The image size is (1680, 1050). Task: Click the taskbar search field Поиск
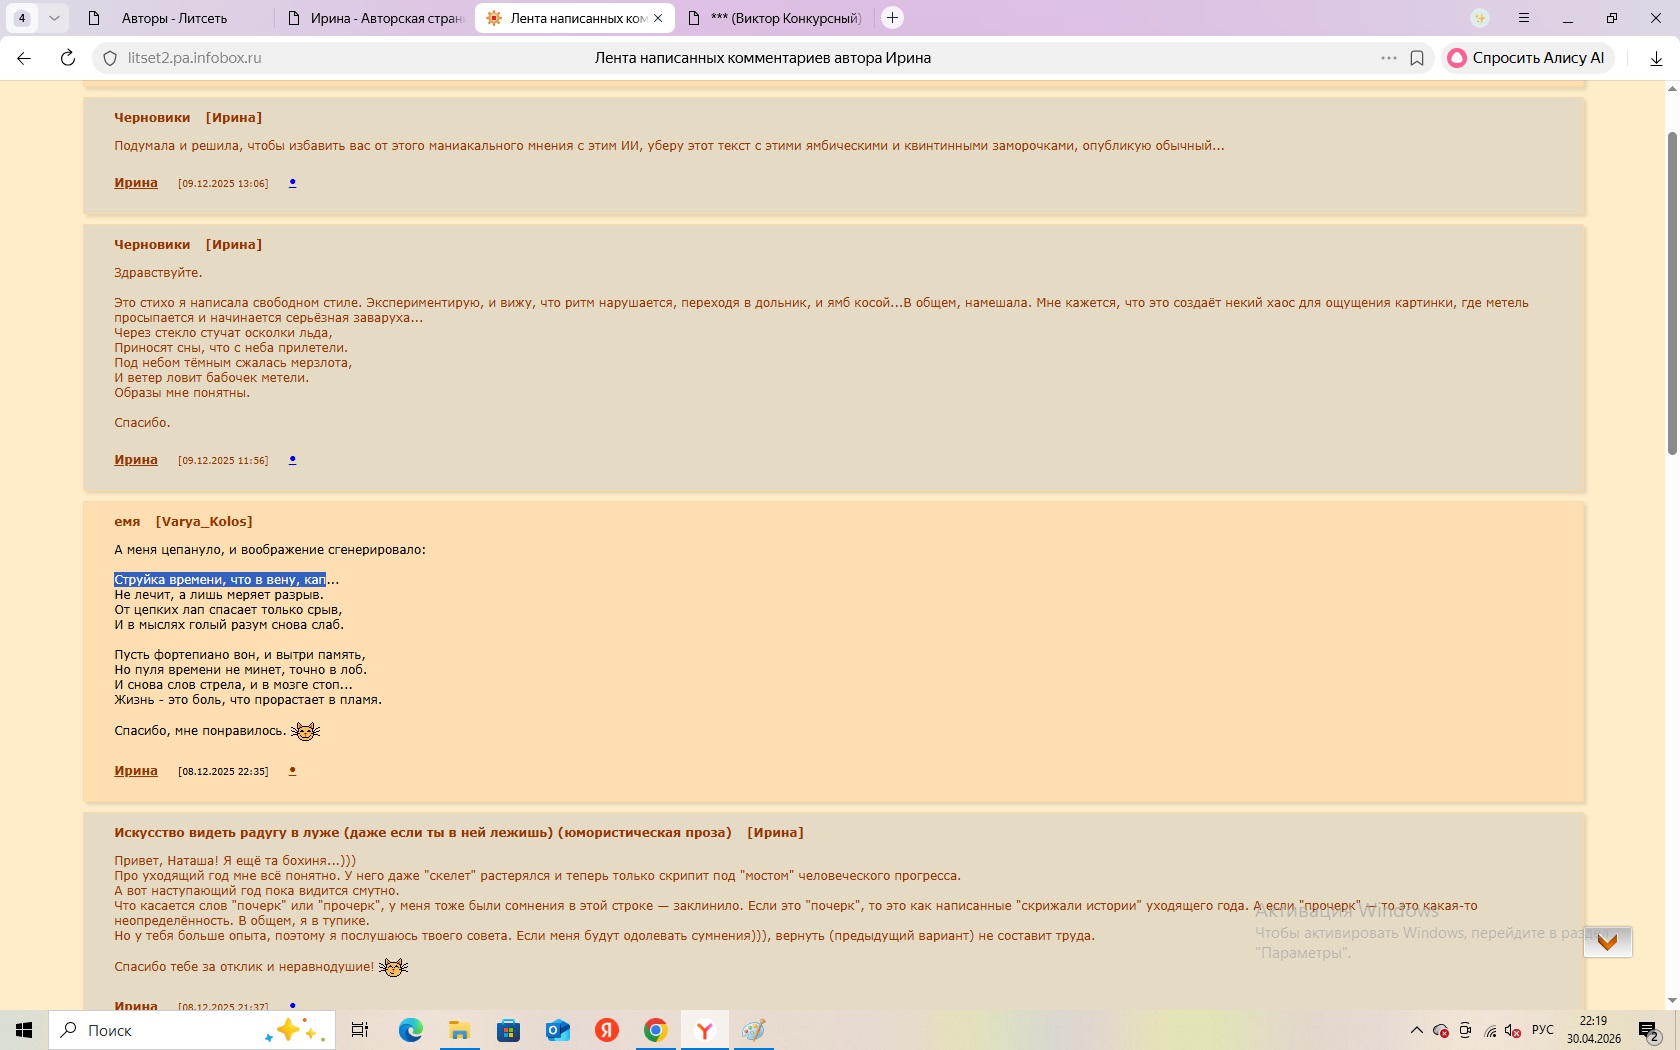pos(192,1030)
